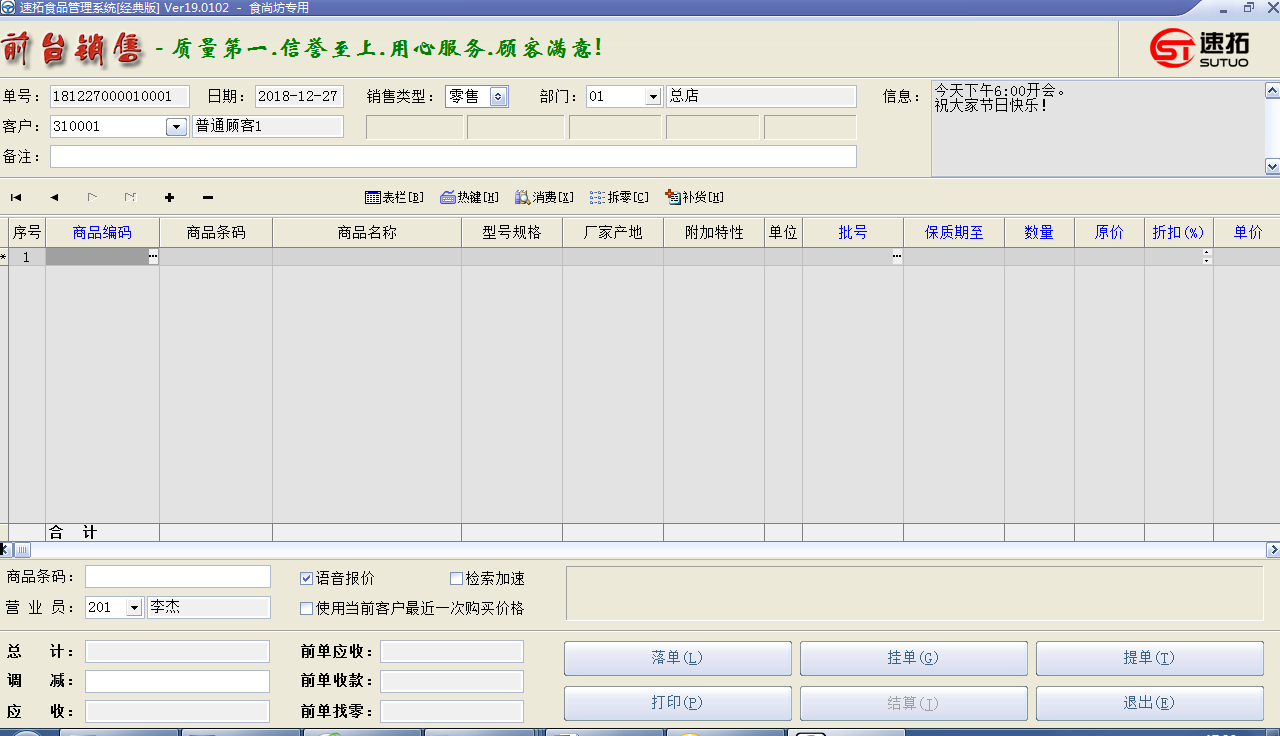Click the 退出 exit button
Viewport: 1280px width, 736px height.
pyautogui.click(x=1148, y=702)
